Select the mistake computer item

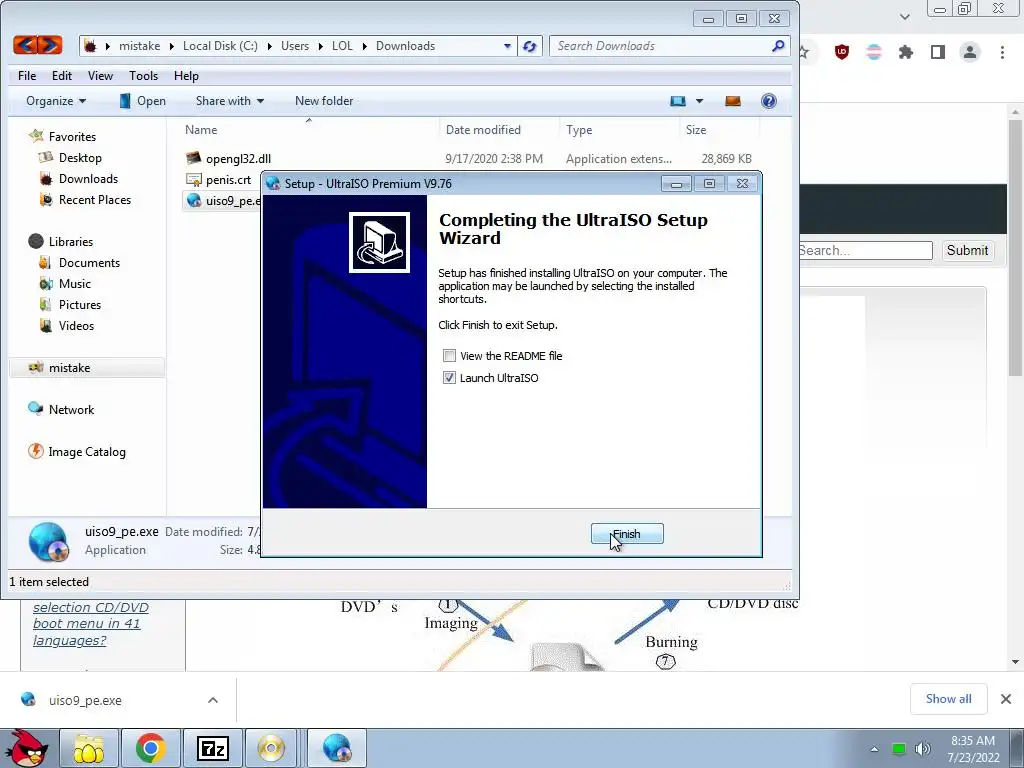87,368
